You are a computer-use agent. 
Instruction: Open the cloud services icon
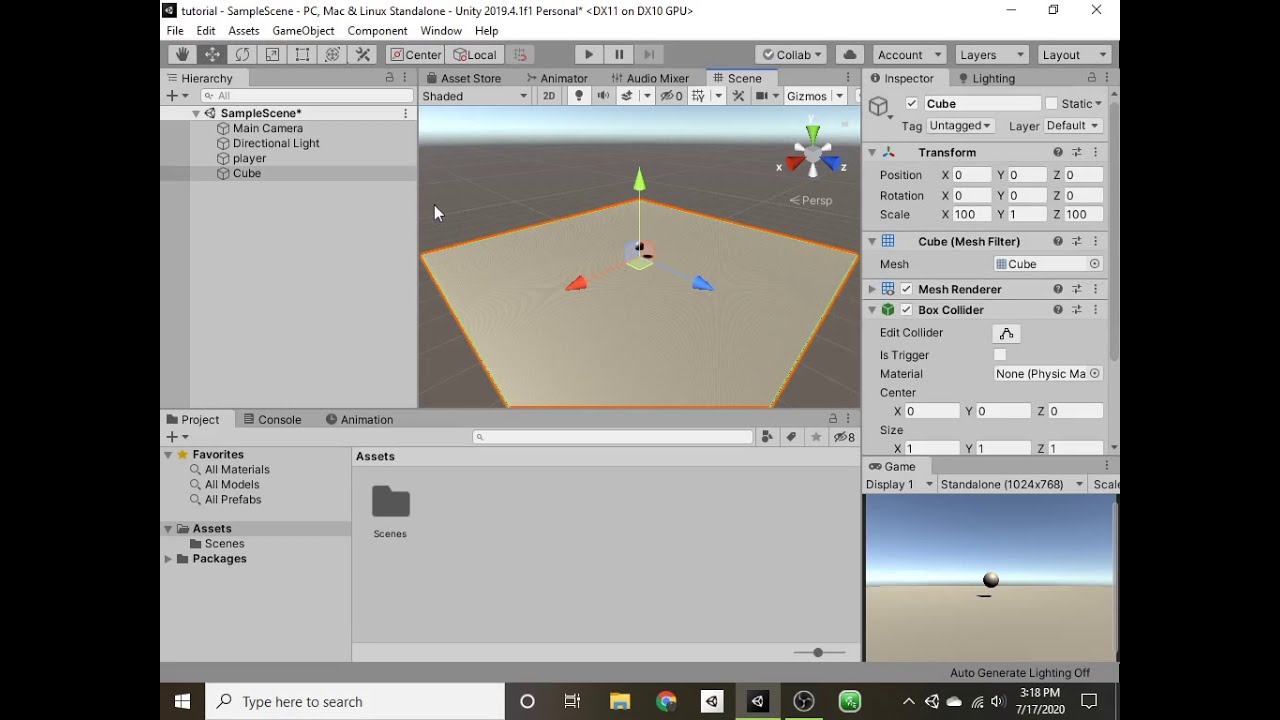(850, 55)
